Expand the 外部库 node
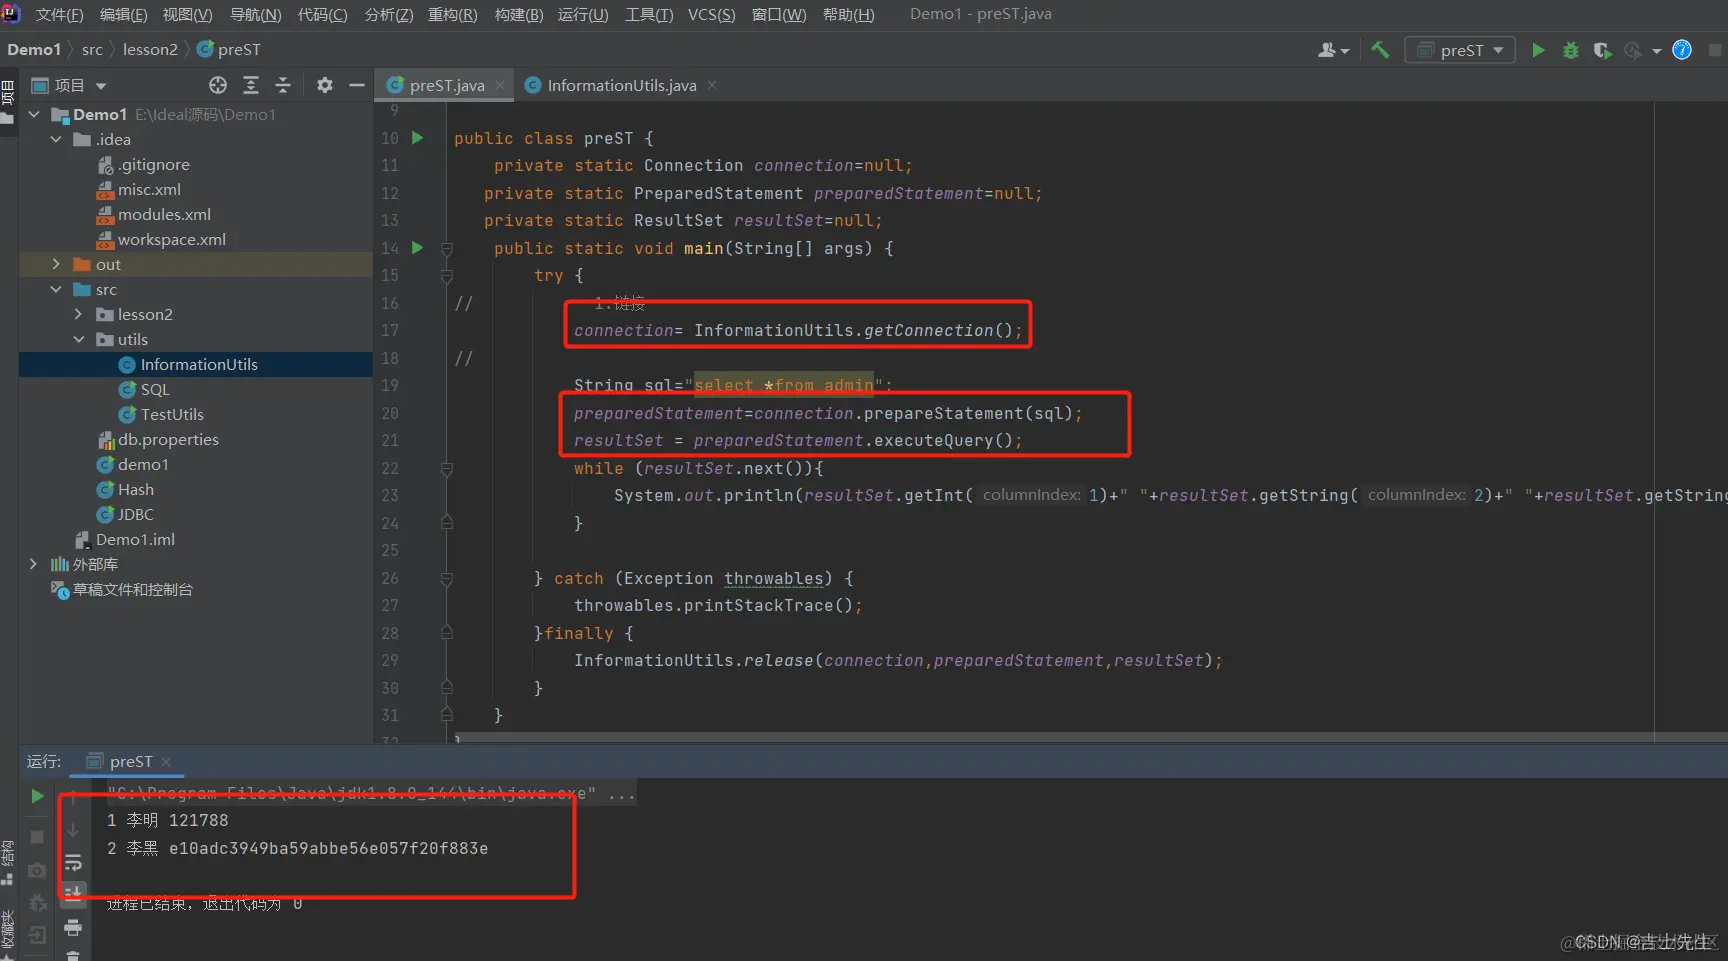 [34, 565]
